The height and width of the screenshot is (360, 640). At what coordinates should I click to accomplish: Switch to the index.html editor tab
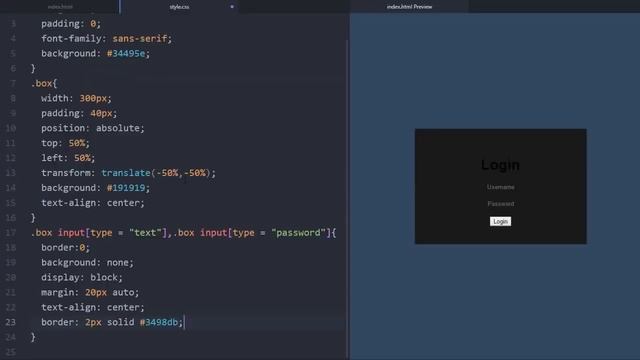(60, 7)
